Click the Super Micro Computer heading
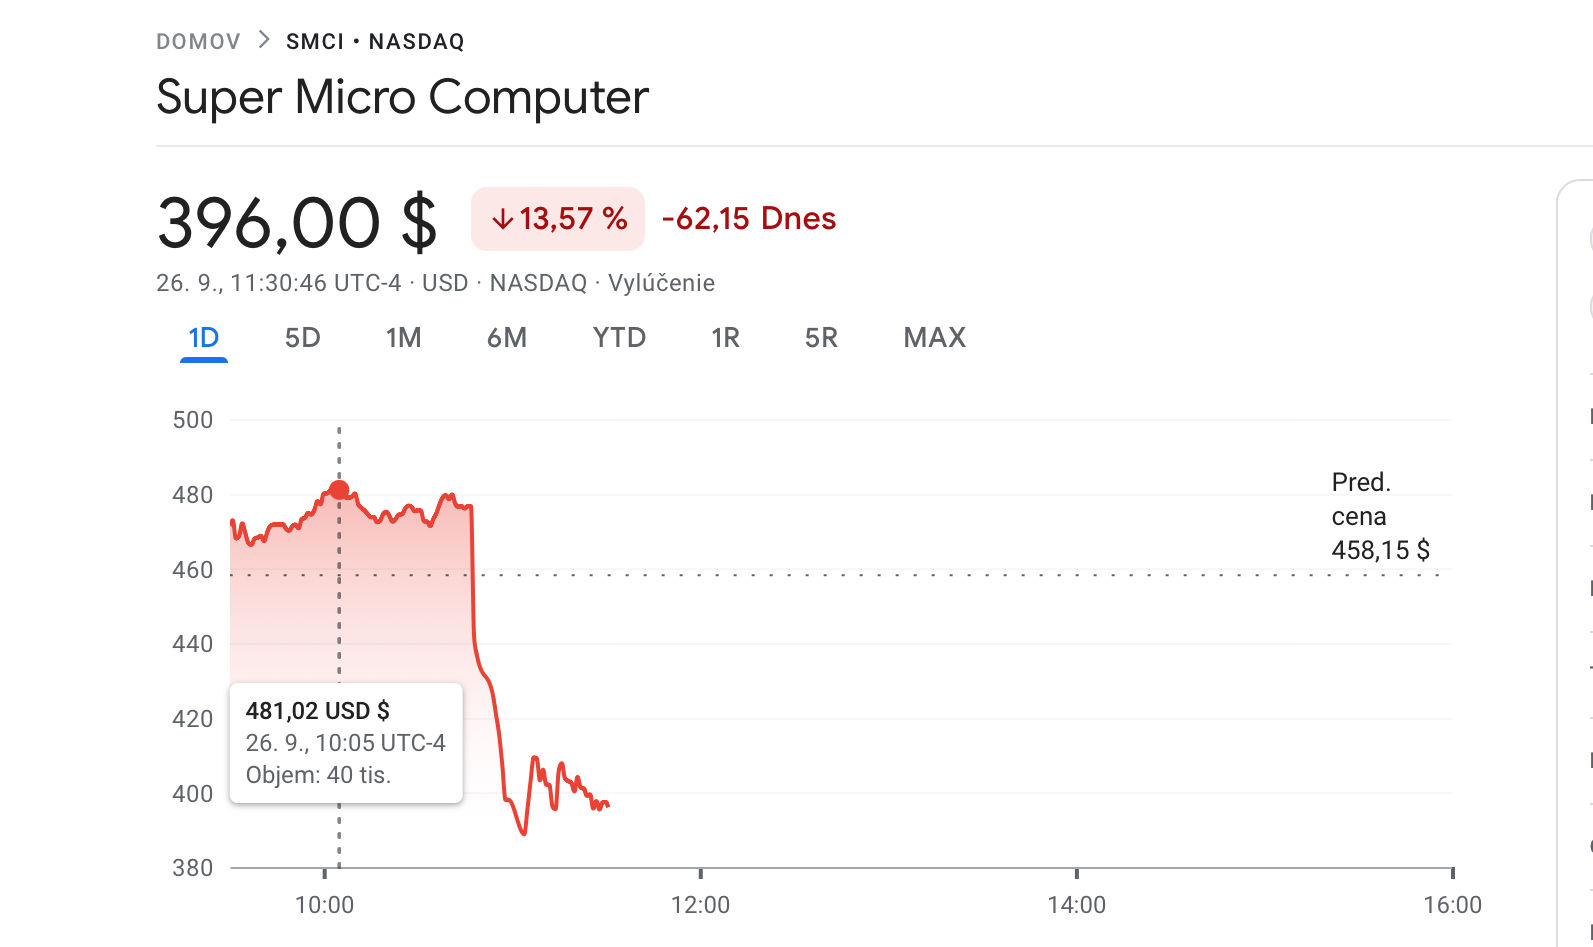 pyautogui.click(x=403, y=97)
